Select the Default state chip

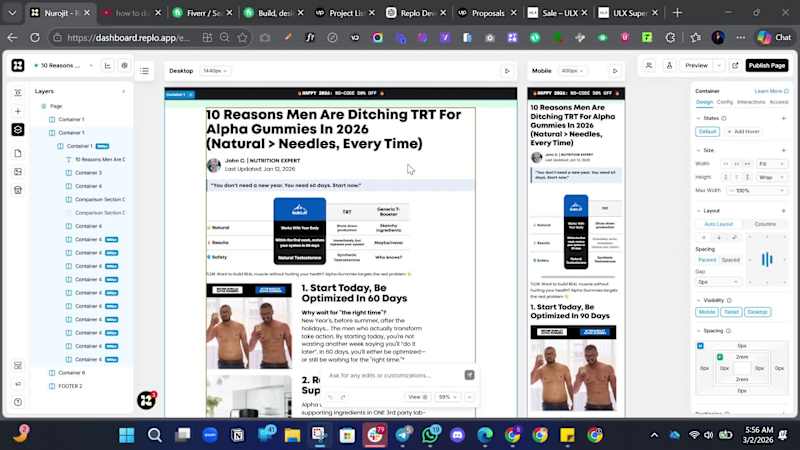707,132
